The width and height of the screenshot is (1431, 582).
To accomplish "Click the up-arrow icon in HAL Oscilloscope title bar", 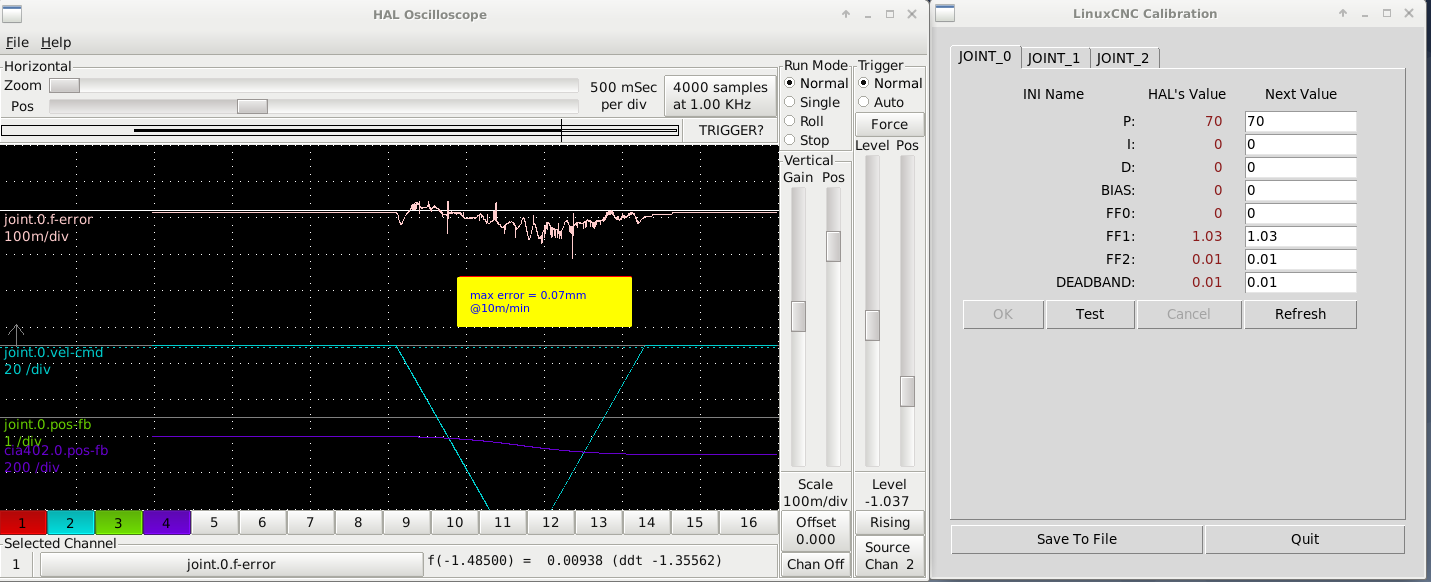I will tap(845, 14).
